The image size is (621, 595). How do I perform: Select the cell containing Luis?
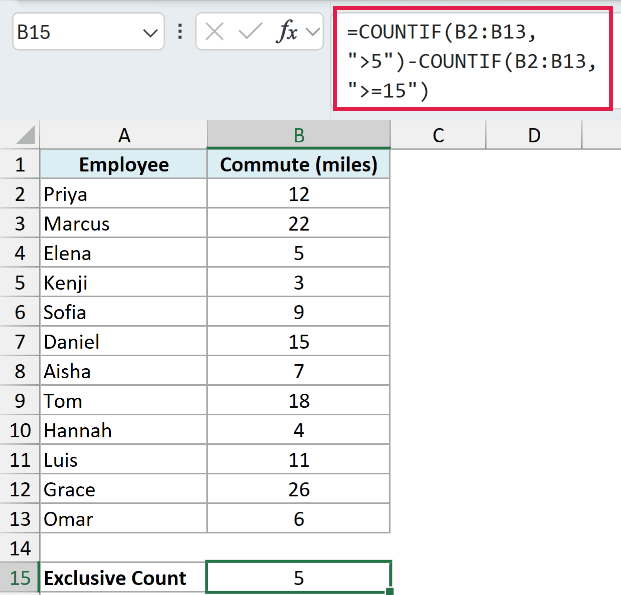(124, 460)
